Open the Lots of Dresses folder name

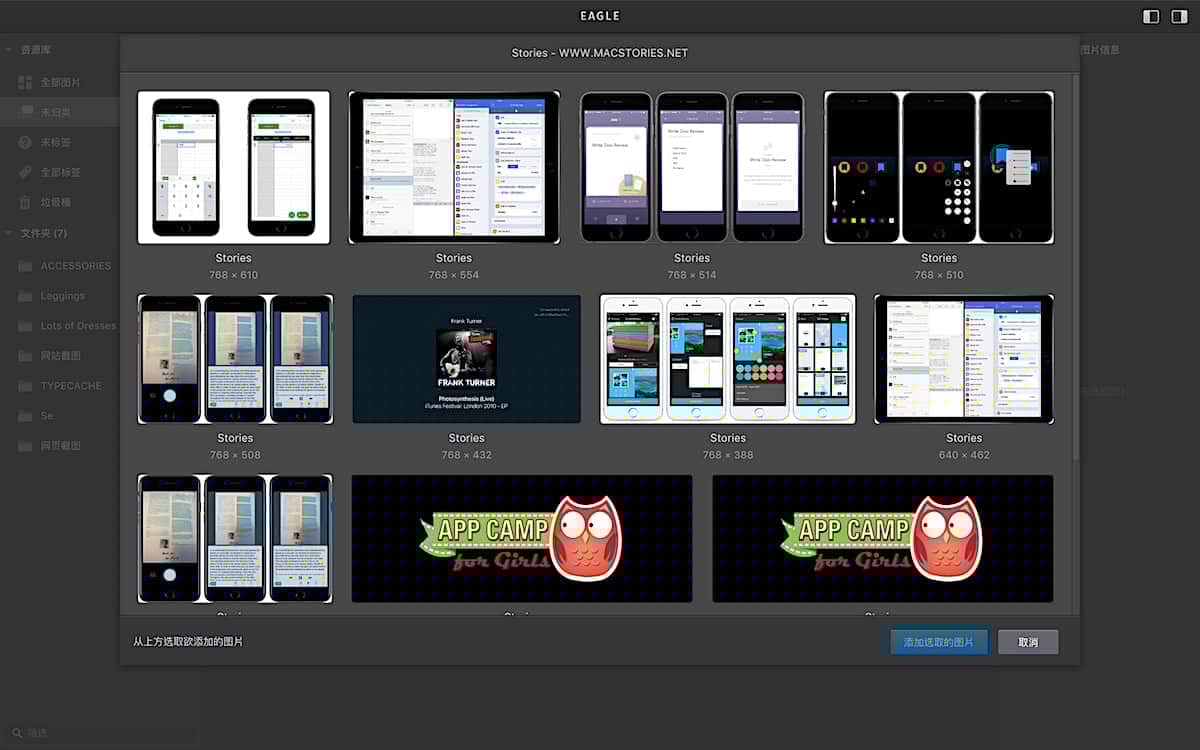click(79, 326)
